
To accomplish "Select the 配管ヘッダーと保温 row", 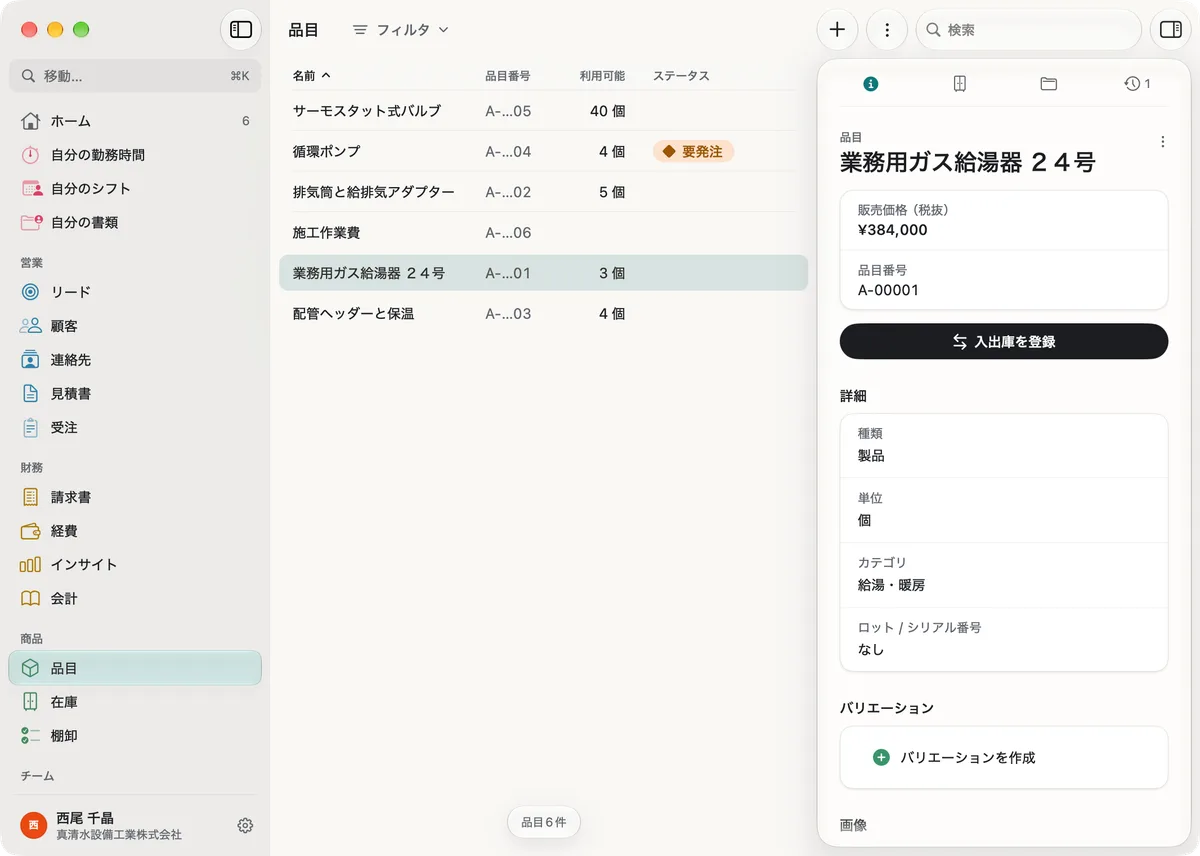I will pyautogui.click(x=543, y=314).
